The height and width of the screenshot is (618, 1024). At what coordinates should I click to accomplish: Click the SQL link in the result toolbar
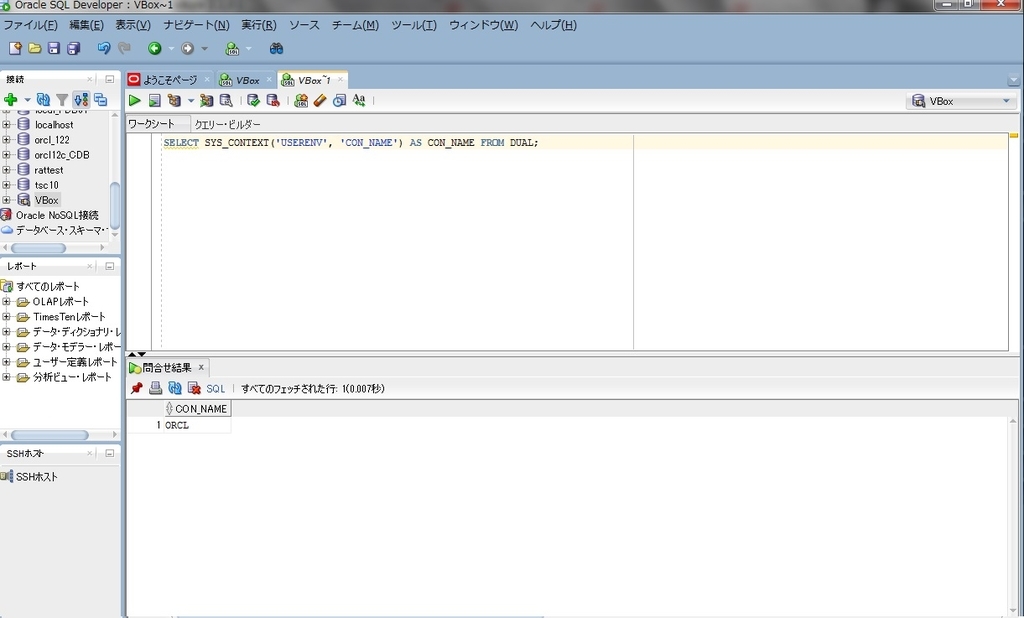(216, 388)
